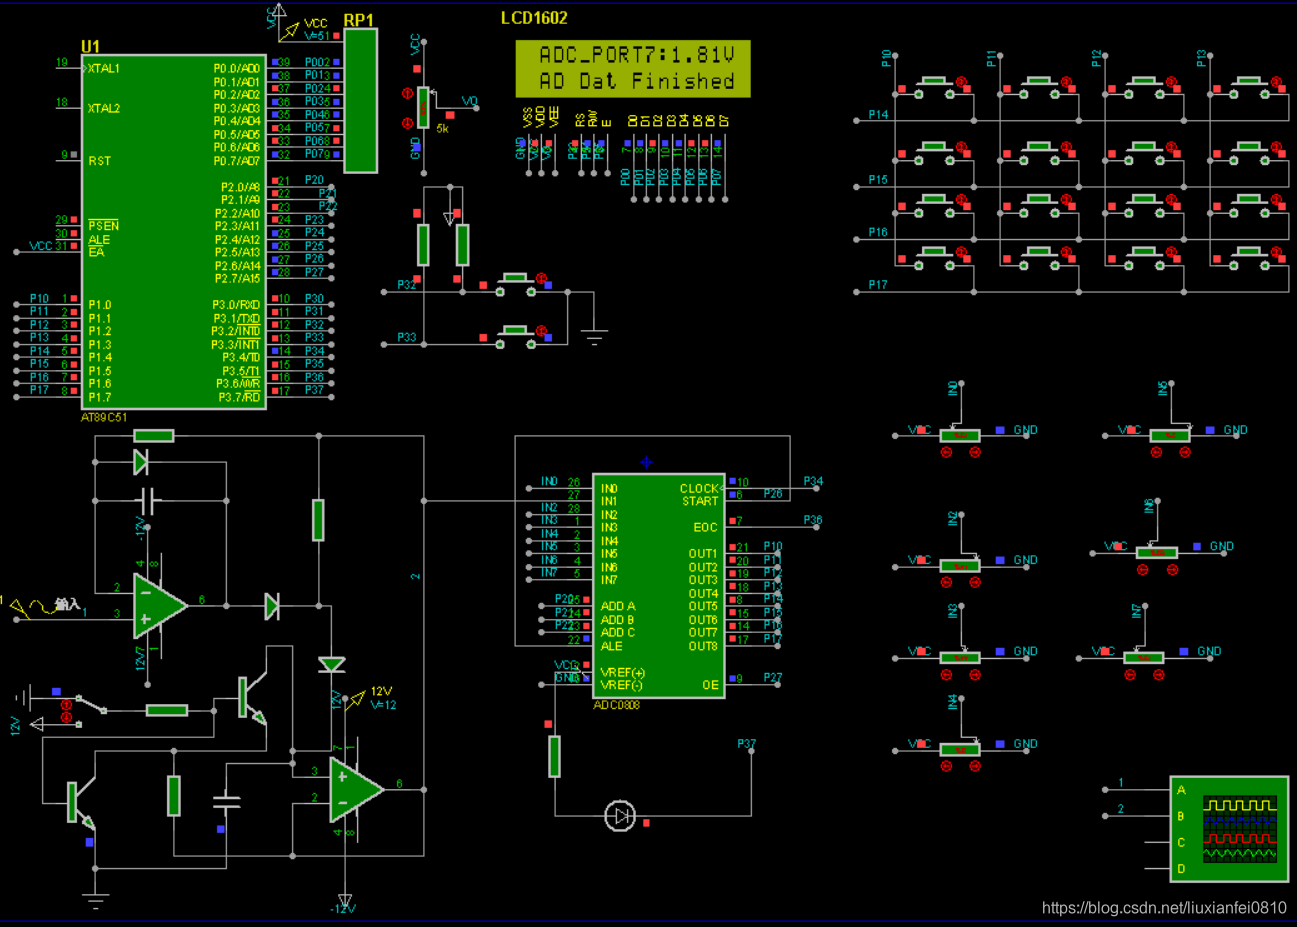Click the ADC_PORT7:1.81V readout text
Screen dimensions: 1297x927
[x=637, y=54]
